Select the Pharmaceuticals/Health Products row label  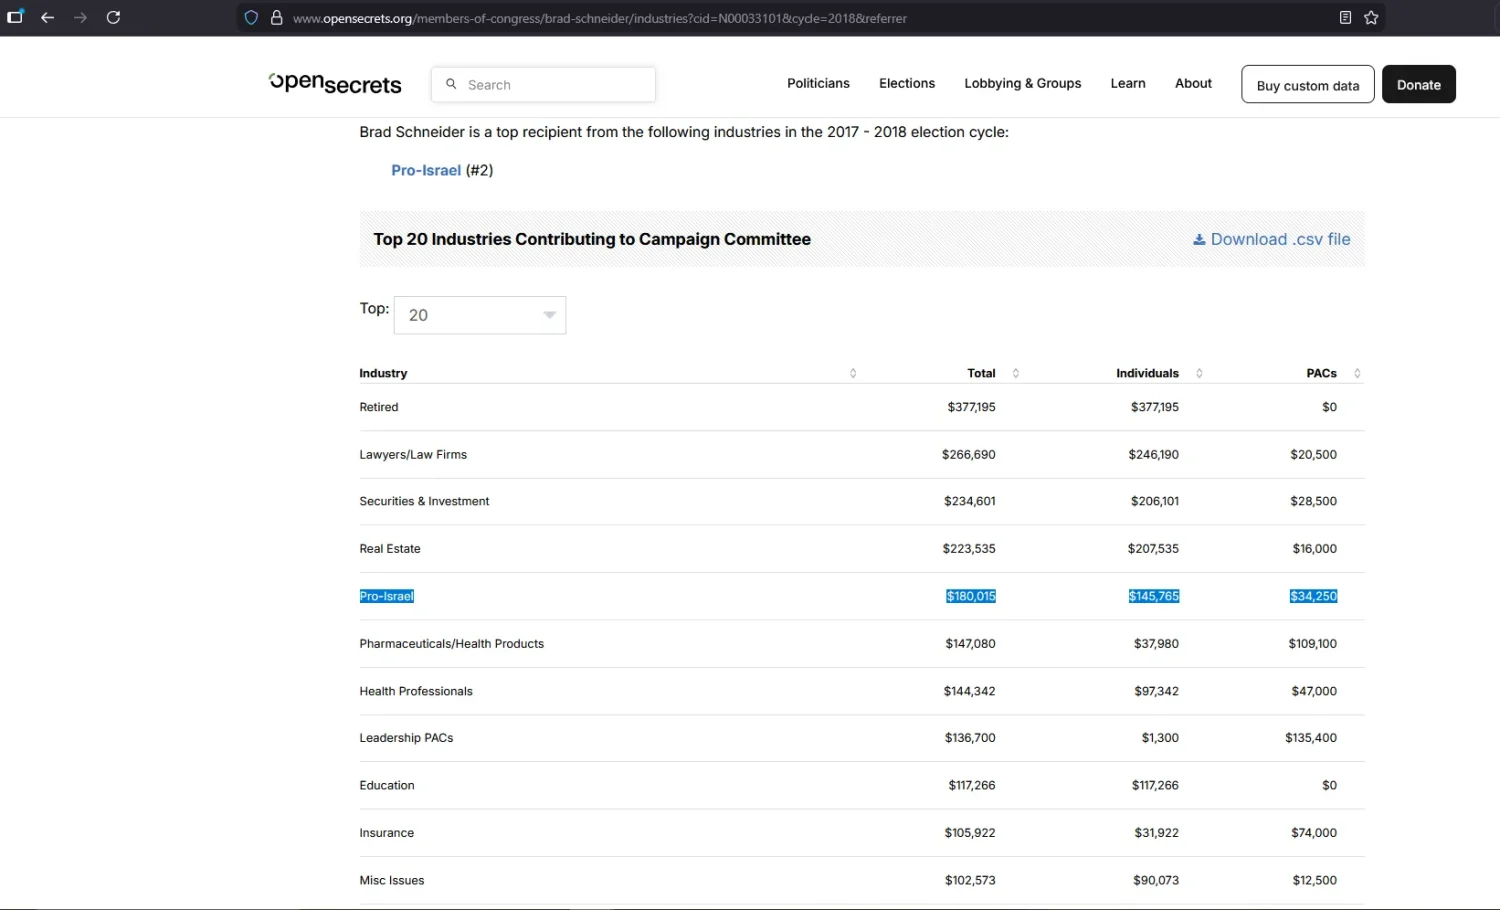452,644
